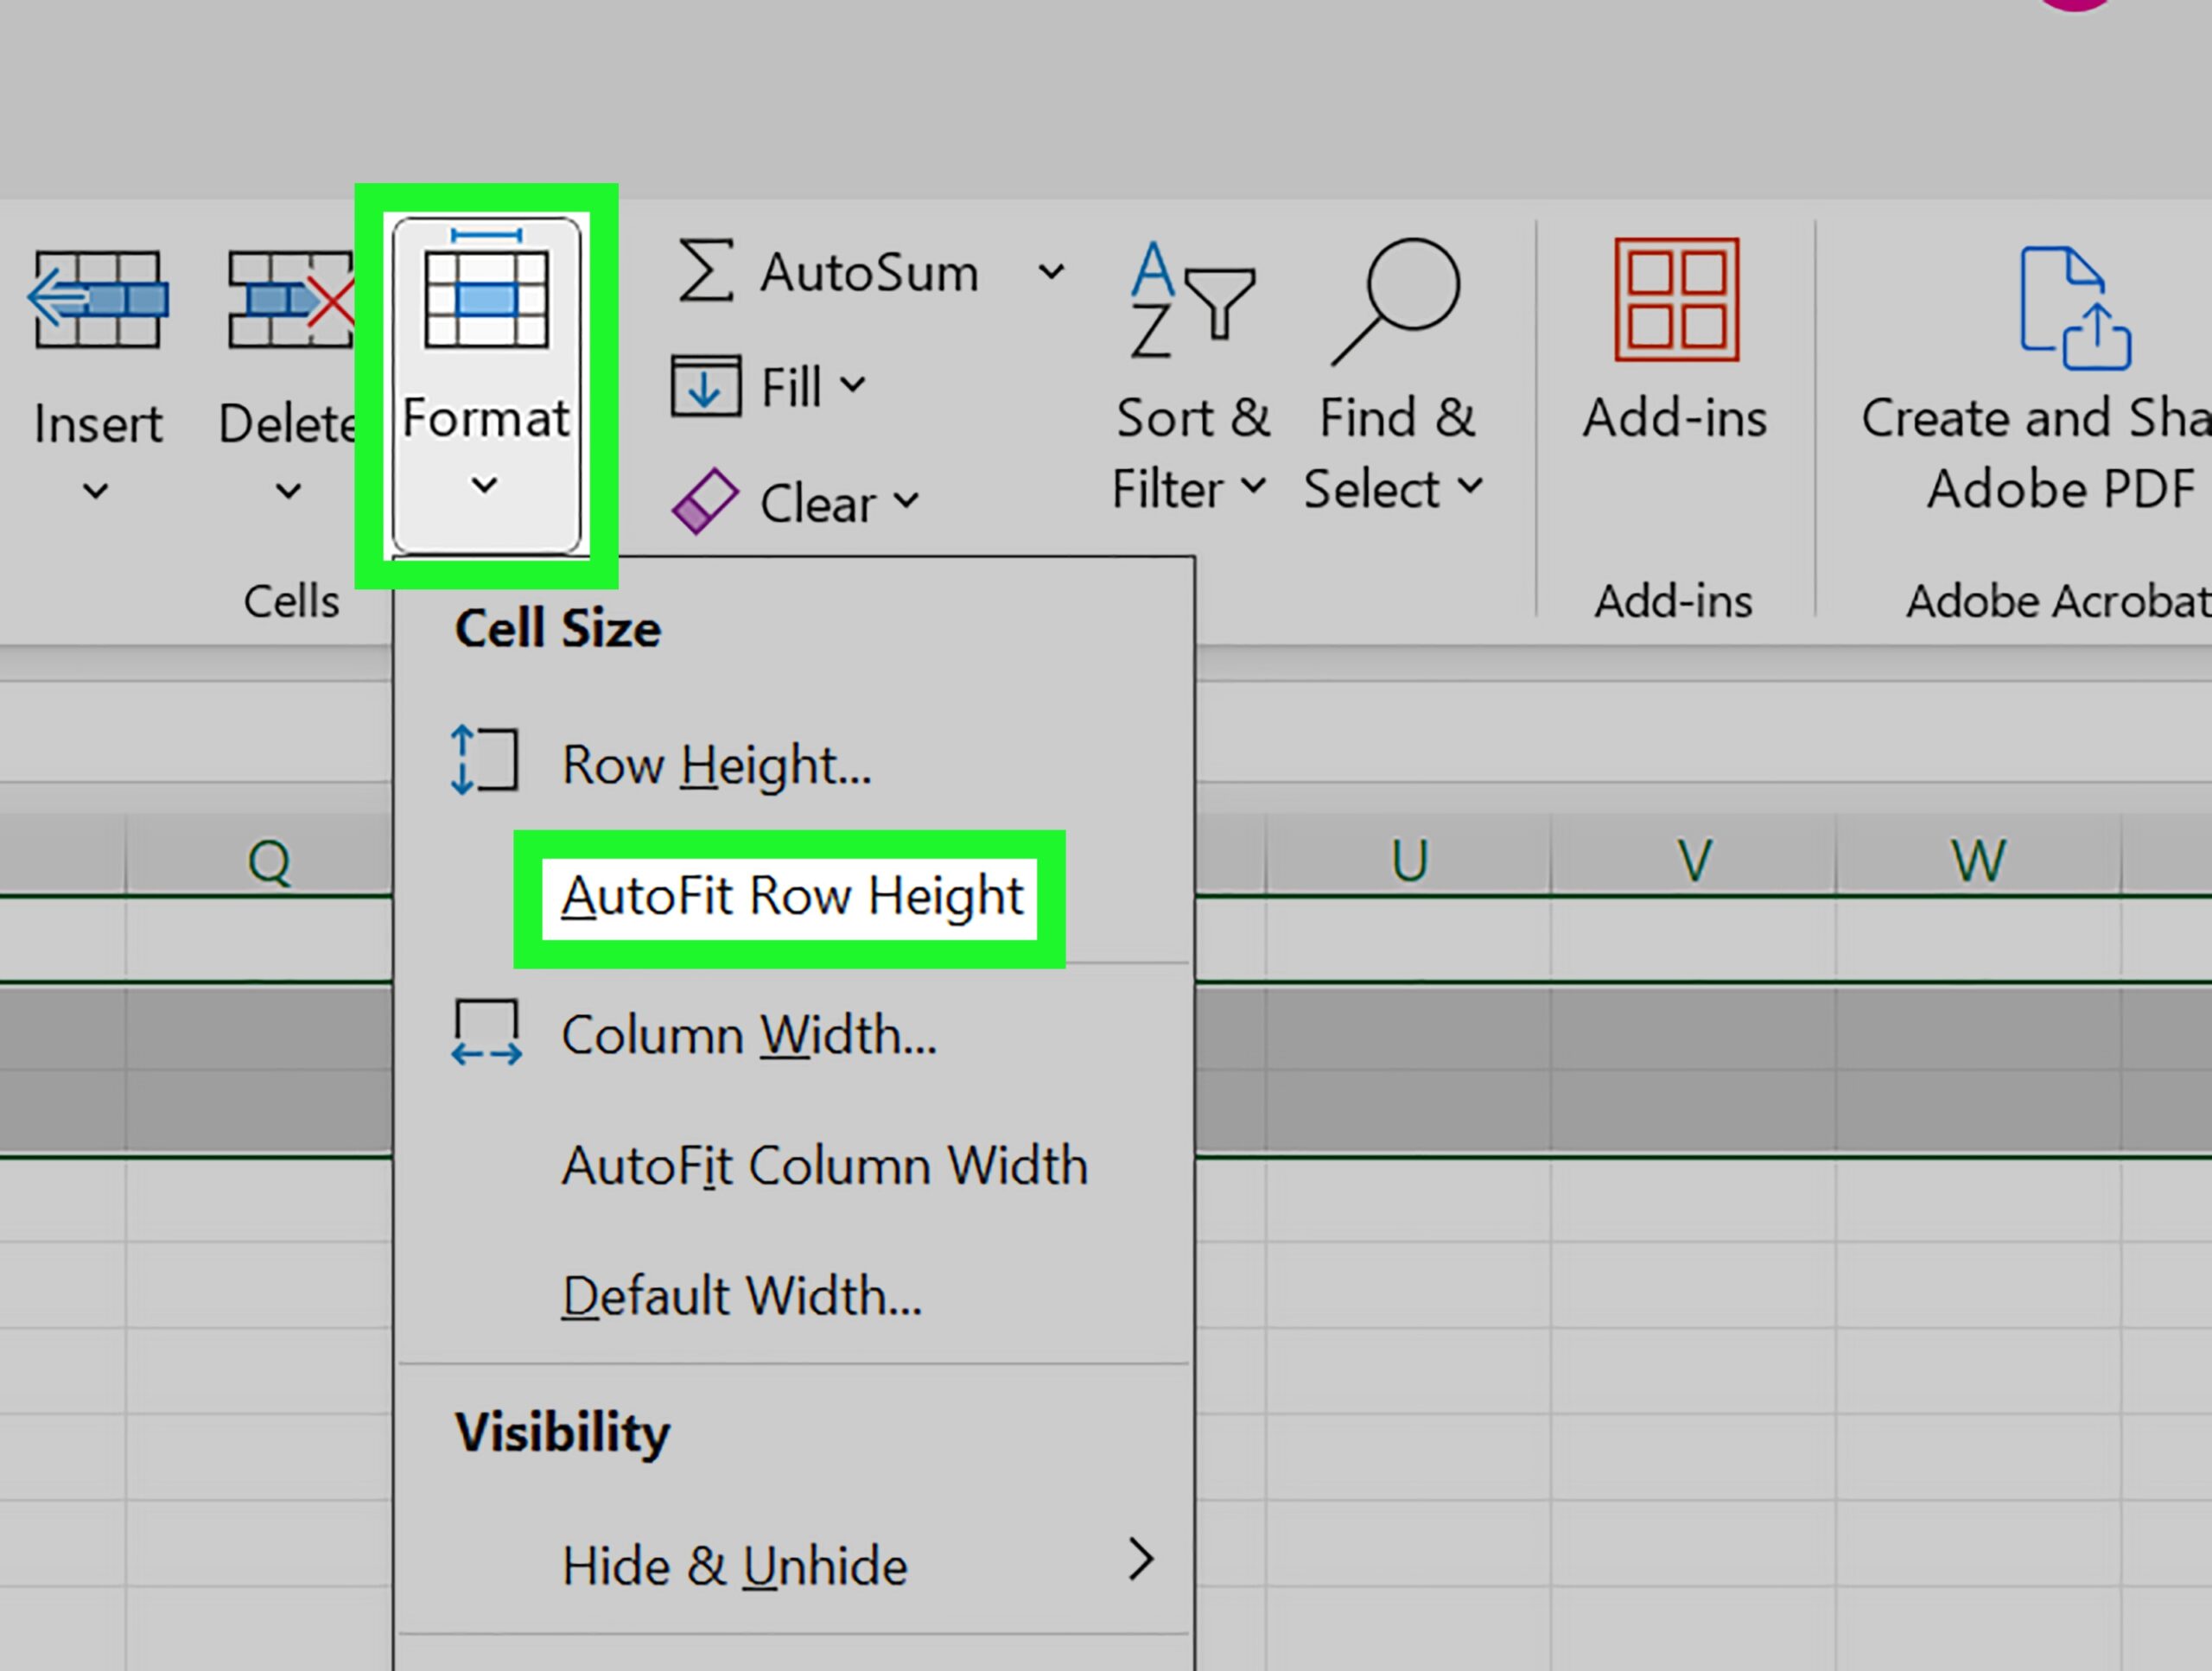The image size is (2212, 1671).
Task: Click Create and Share Adobe PDF label
Action: pyautogui.click(x=2037, y=453)
